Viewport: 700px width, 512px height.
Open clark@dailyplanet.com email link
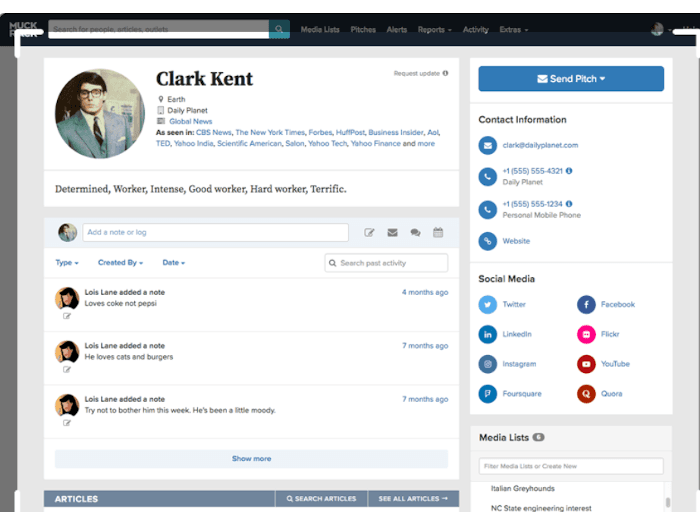coord(540,145)
